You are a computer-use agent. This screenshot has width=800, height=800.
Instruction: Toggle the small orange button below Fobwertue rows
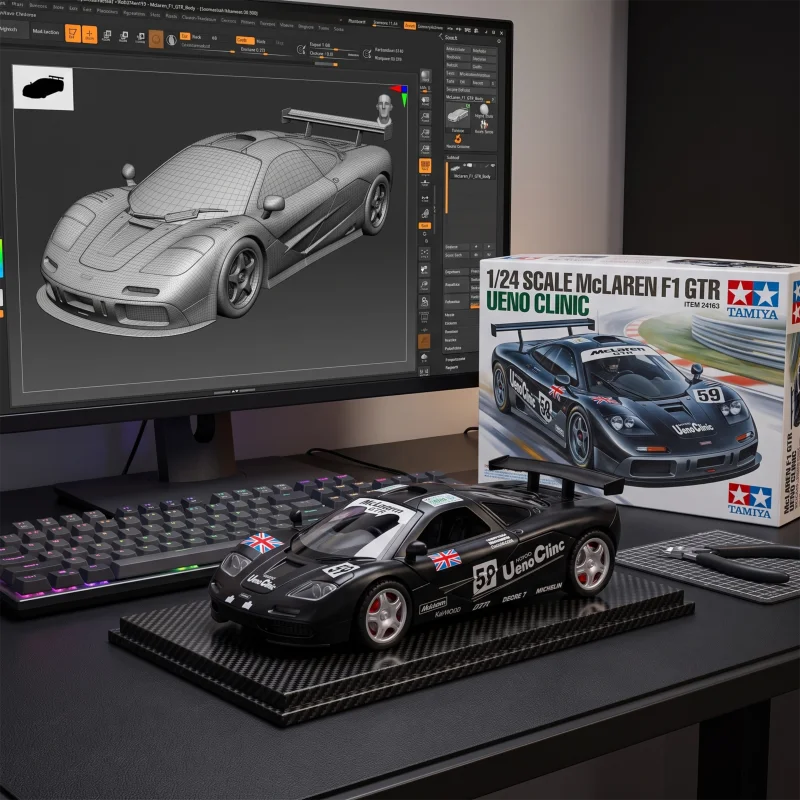[475, 306]
